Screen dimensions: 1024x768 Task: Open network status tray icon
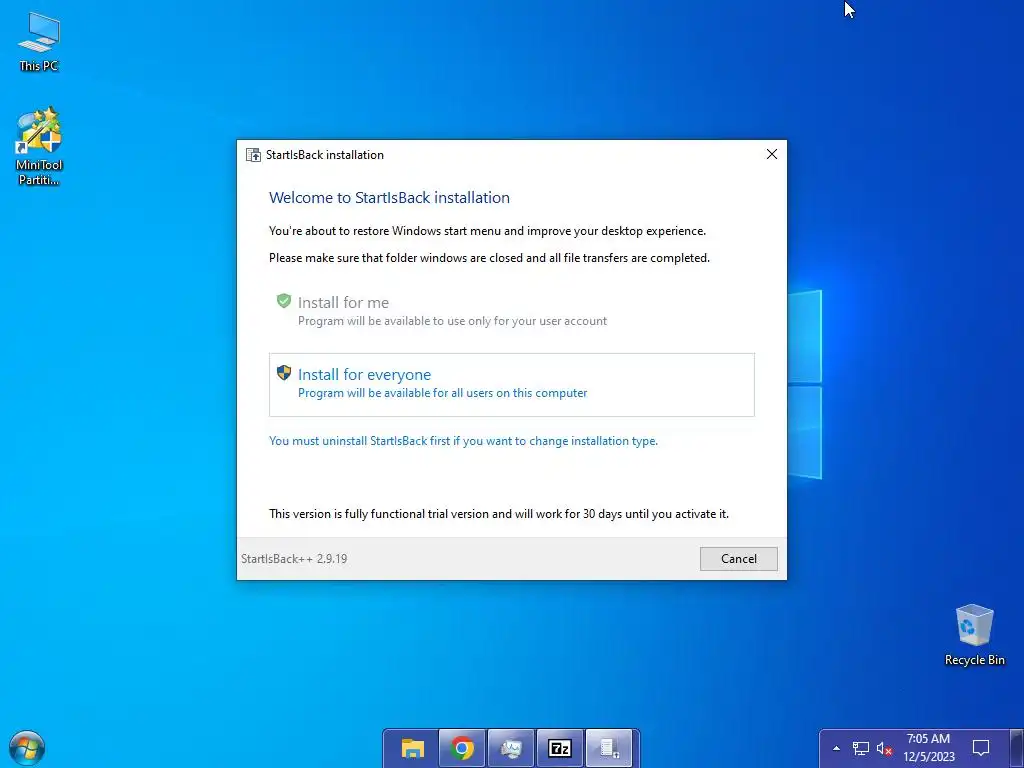pos(861,748)
